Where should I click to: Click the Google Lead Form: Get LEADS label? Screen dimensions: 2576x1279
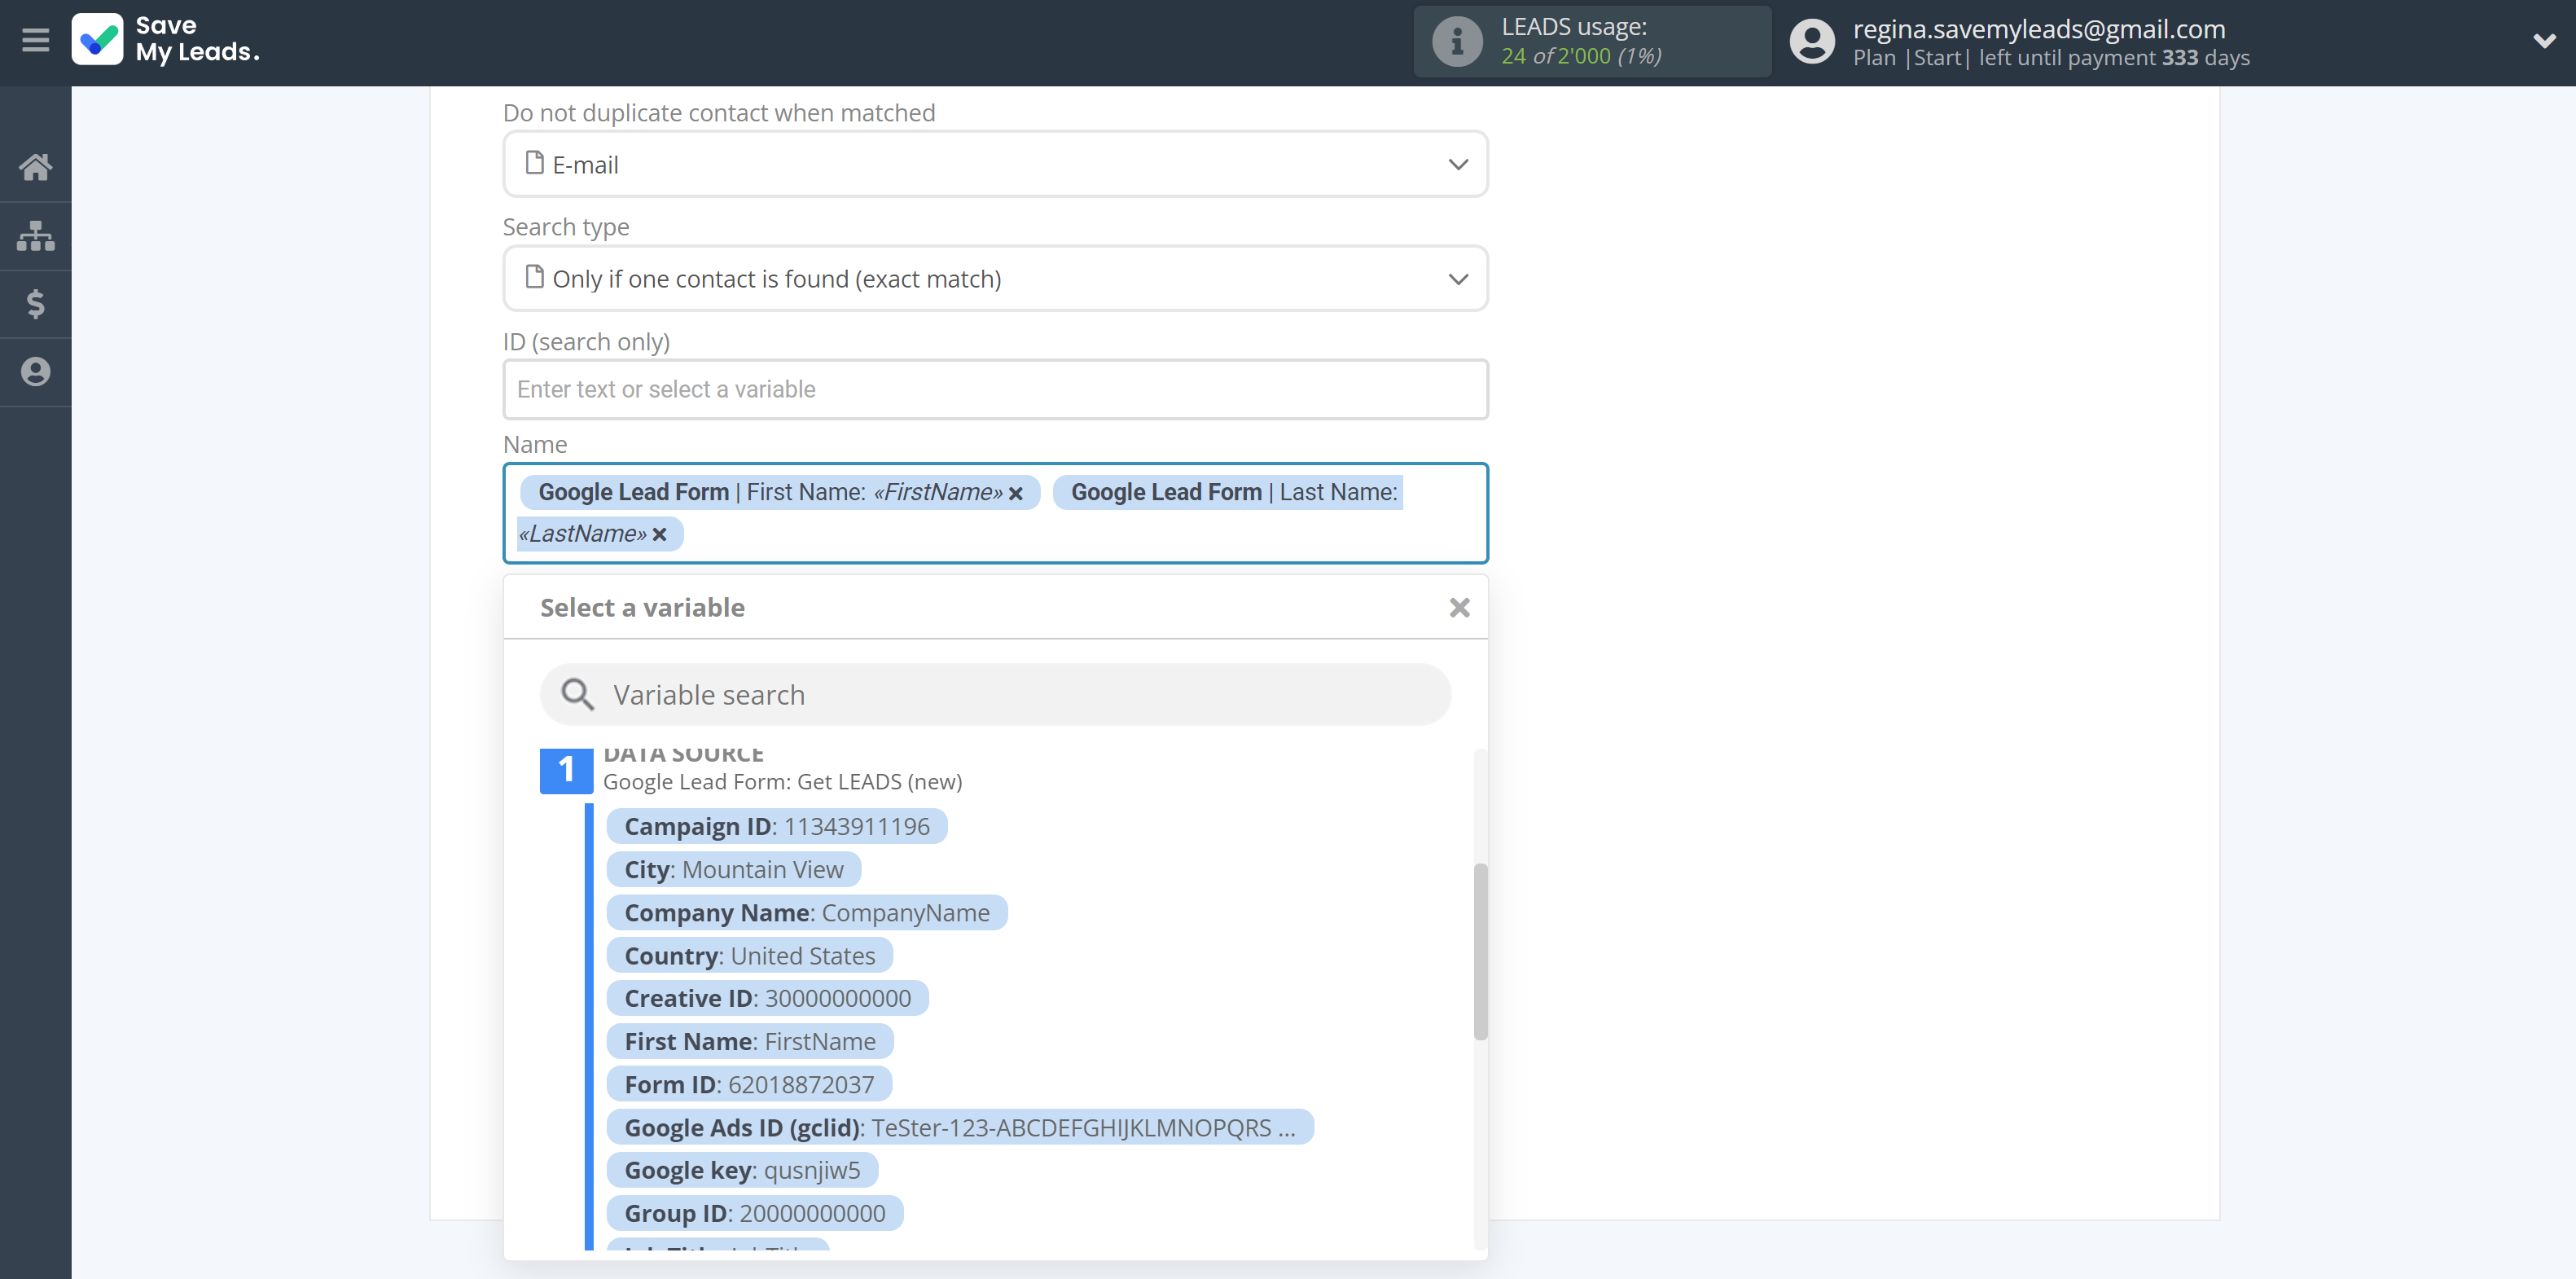(x=782, y=781)
